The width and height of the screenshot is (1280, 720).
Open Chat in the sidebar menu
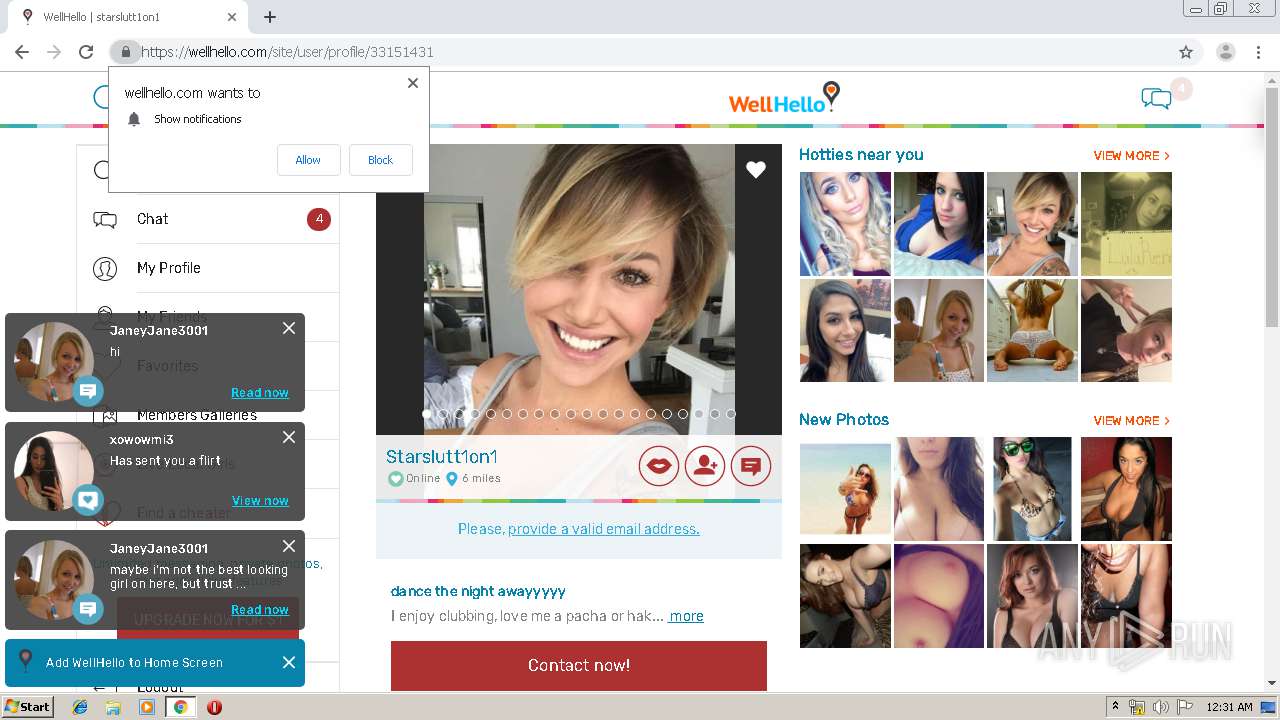pyautogui.click(x=152, y=219)
